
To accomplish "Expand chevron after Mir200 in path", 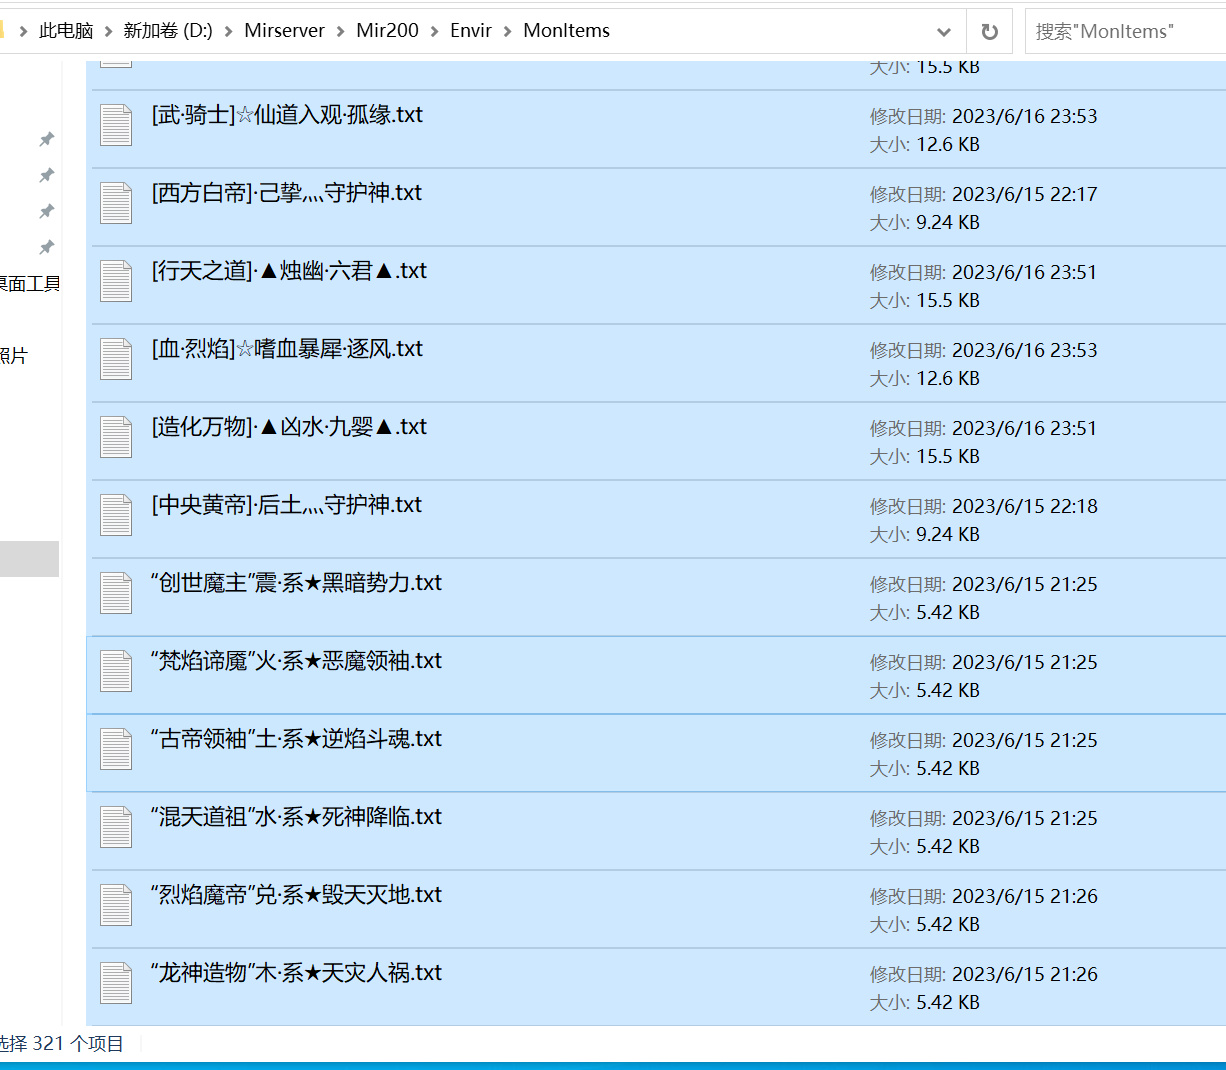I will tap(435, 31).
